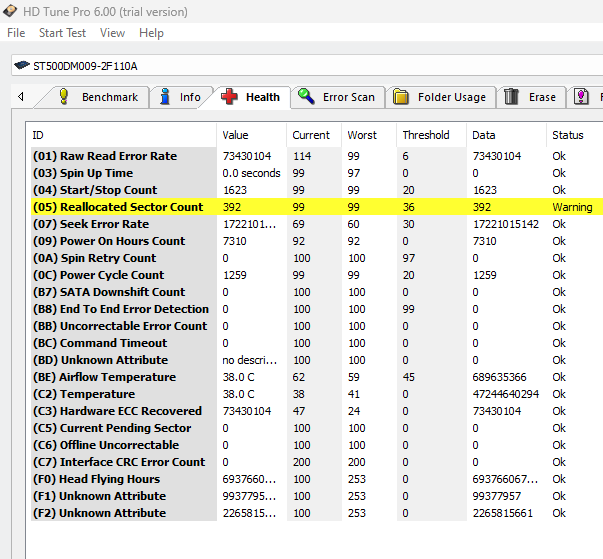Viewport: 603px width, 559px height.
Task: Open the File menu
Action: (16, 33)
